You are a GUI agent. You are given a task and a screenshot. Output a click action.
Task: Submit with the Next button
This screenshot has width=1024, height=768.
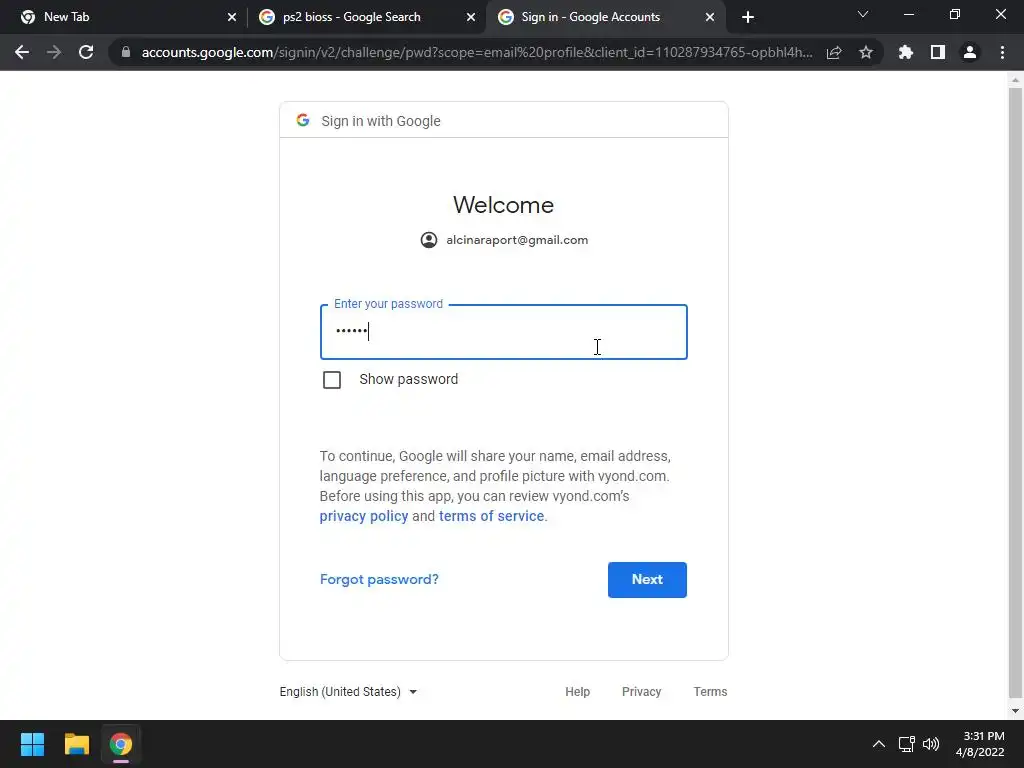(647, 580)
